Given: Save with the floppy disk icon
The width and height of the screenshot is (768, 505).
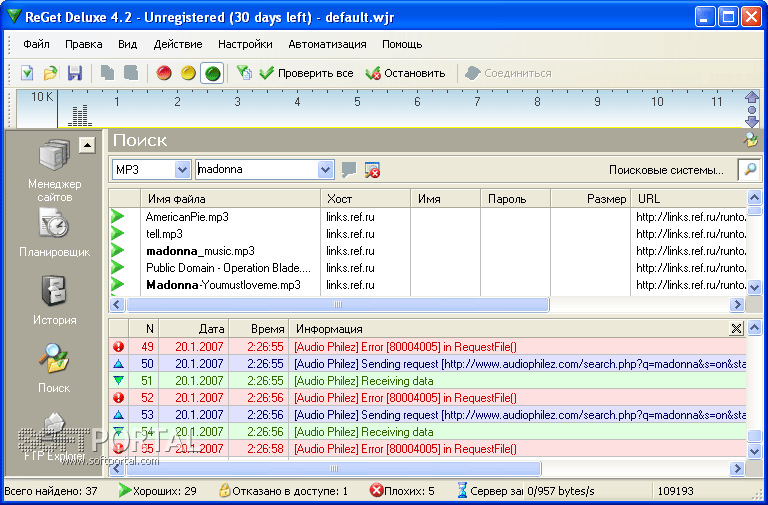Looking at the screenshot, I should coord(74,73).
